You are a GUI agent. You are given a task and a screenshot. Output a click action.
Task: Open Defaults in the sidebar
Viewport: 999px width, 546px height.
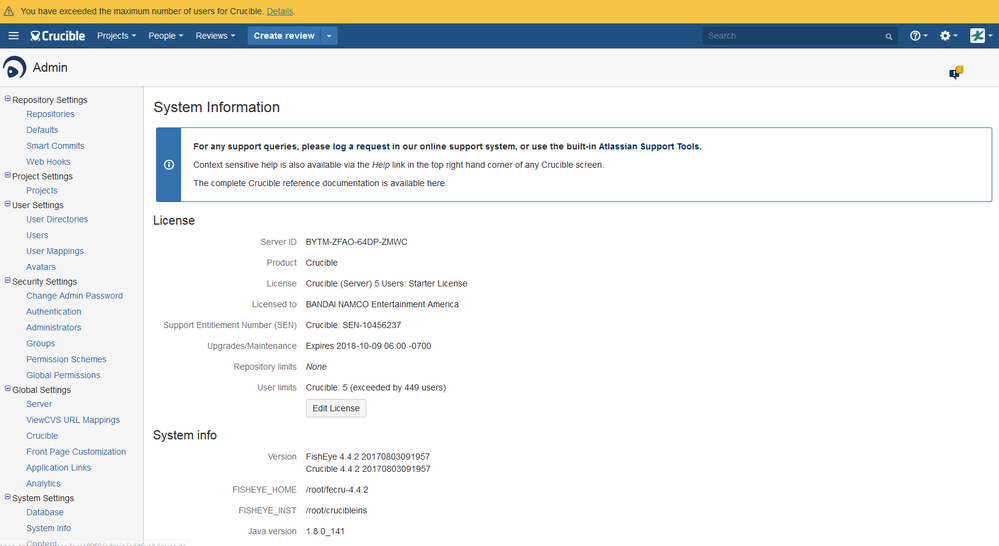[42, 130]
